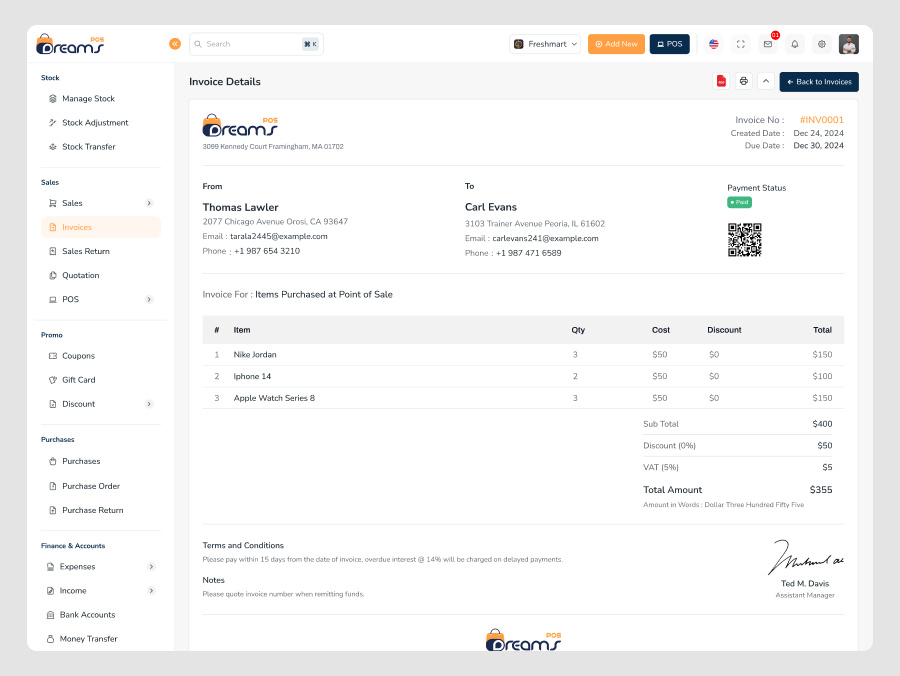Open settings gear in header
Screen dimensions: 900x676
(x=821, y=44)
